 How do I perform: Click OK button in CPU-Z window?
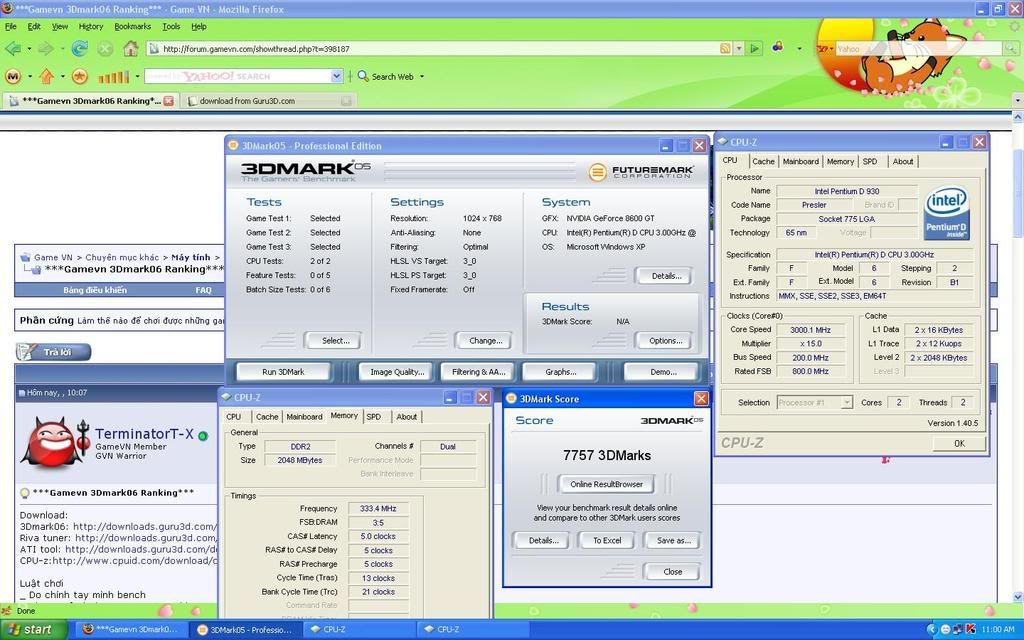pos(959,443)
